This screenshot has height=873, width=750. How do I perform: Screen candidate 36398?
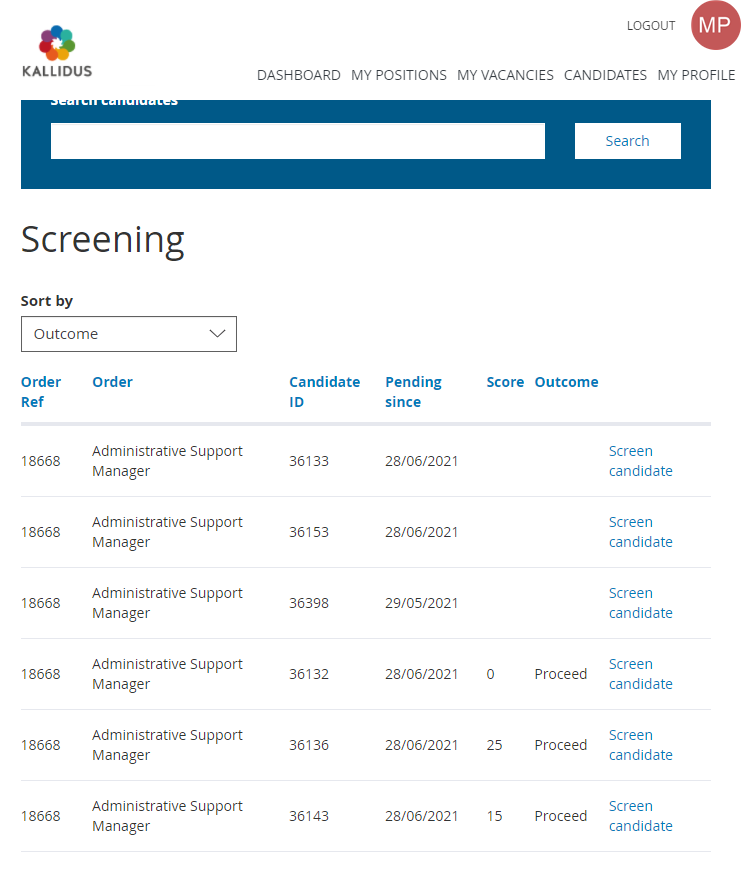click(640, 603)
